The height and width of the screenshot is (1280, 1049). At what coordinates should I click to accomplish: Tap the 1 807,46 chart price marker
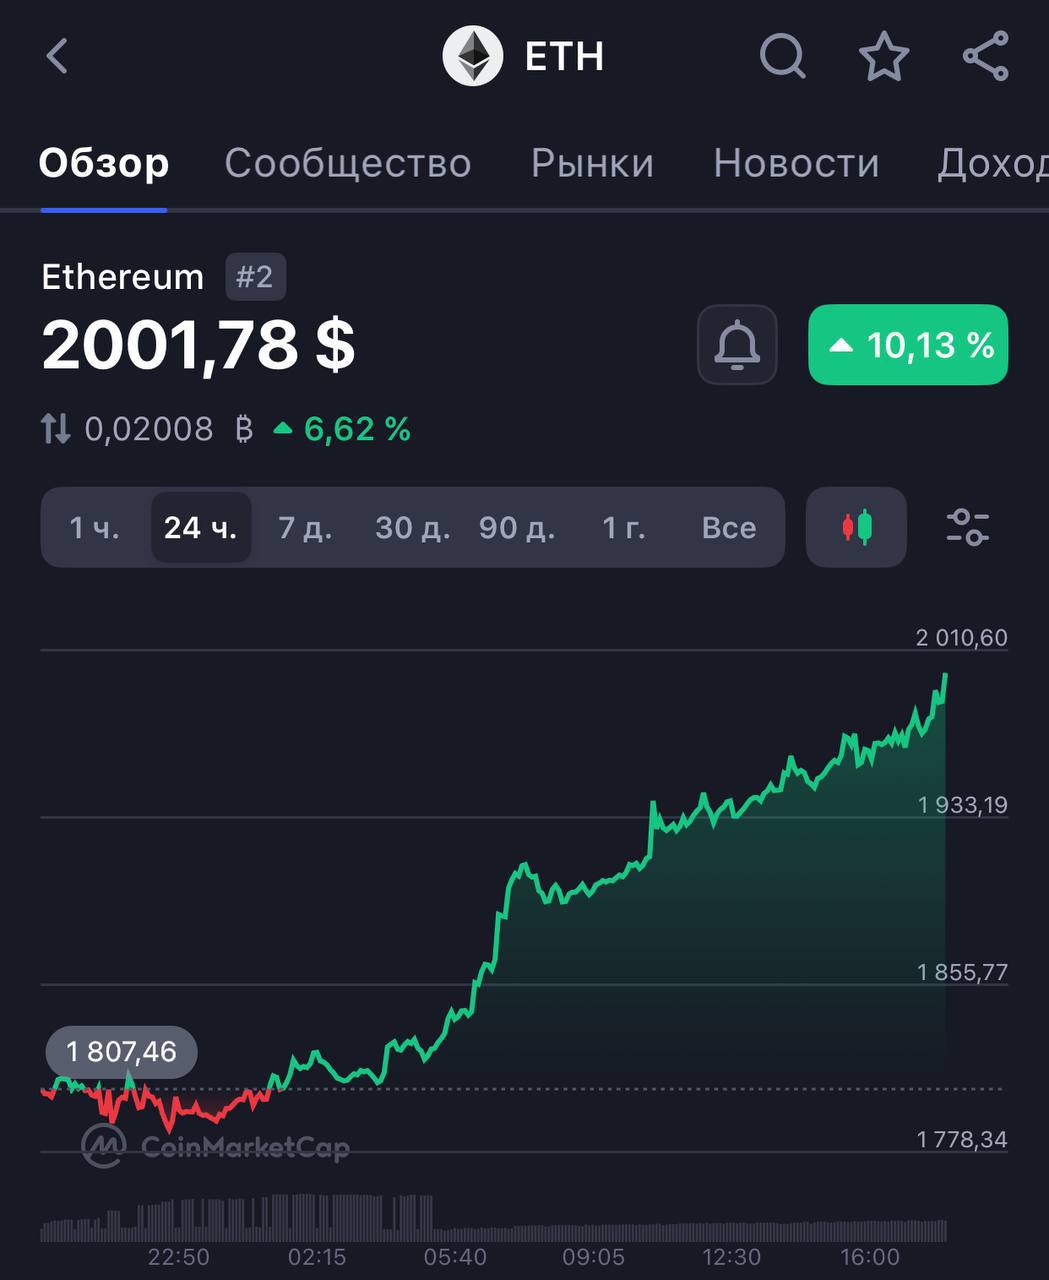(121, 1052)
